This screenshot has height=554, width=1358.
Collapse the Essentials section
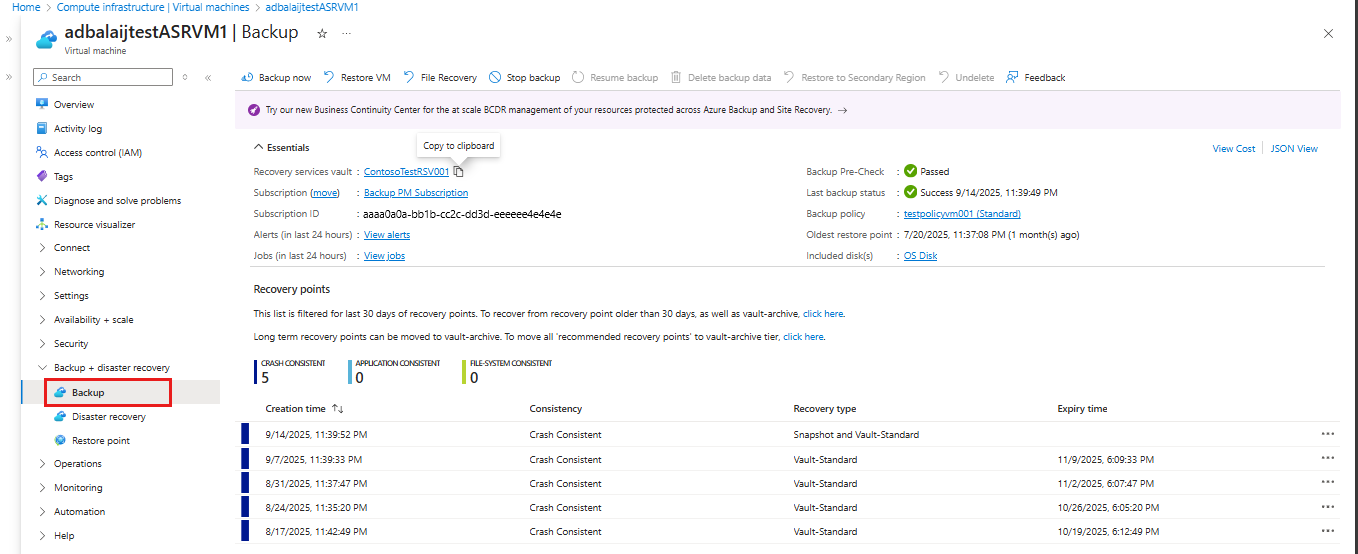click(259, 148)
